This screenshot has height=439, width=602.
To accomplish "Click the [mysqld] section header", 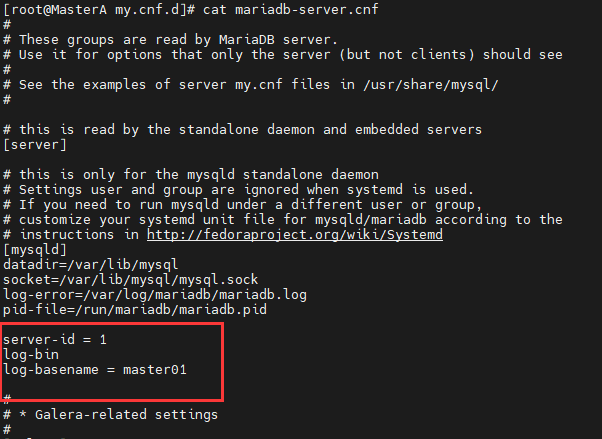I will click(35, 249).
